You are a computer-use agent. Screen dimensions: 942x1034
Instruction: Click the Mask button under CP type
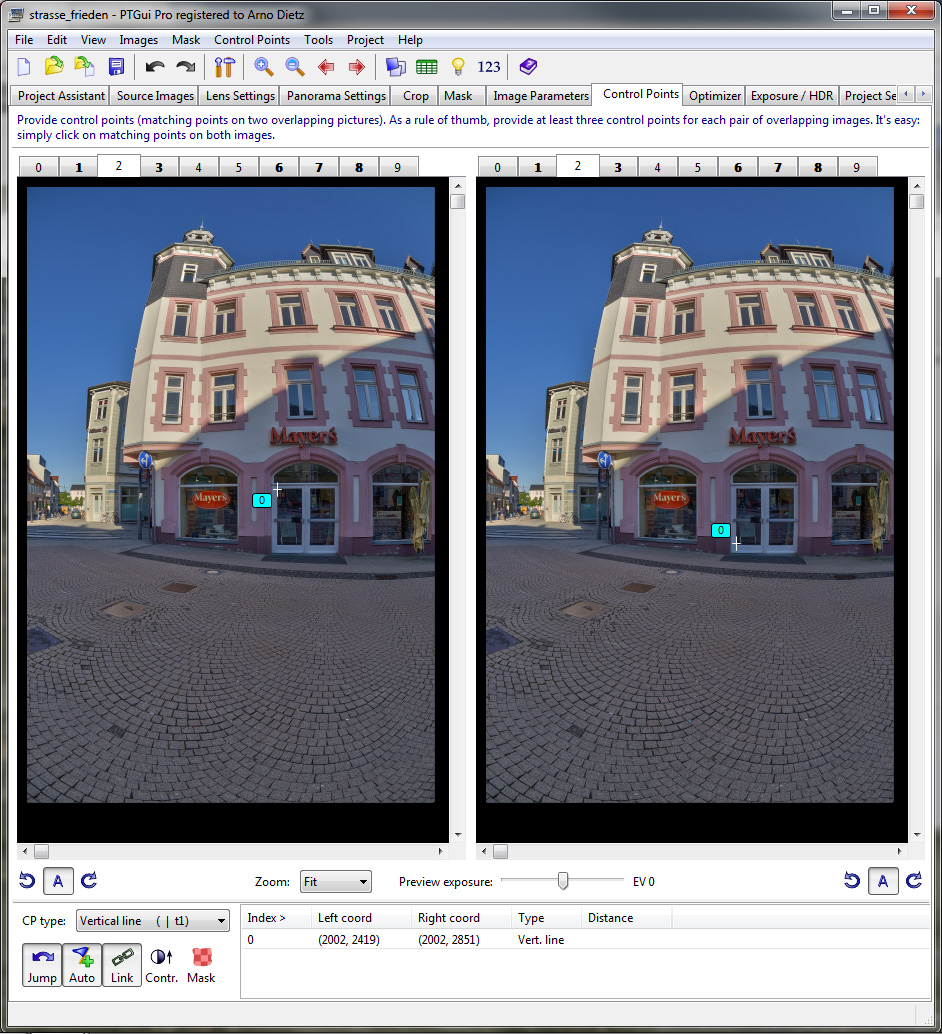pos(201,965)
